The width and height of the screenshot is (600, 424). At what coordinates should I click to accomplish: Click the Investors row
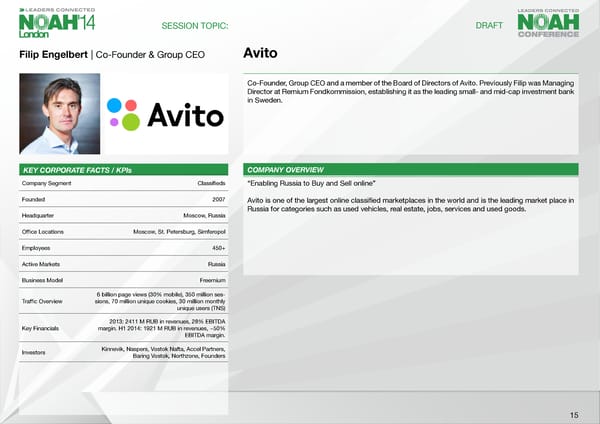pyautogui.click(x=124, y=351)
